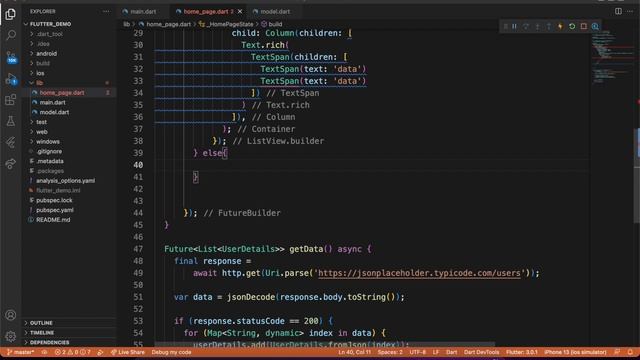
Task: Open the .gitignore file
Action: (49, 151)
